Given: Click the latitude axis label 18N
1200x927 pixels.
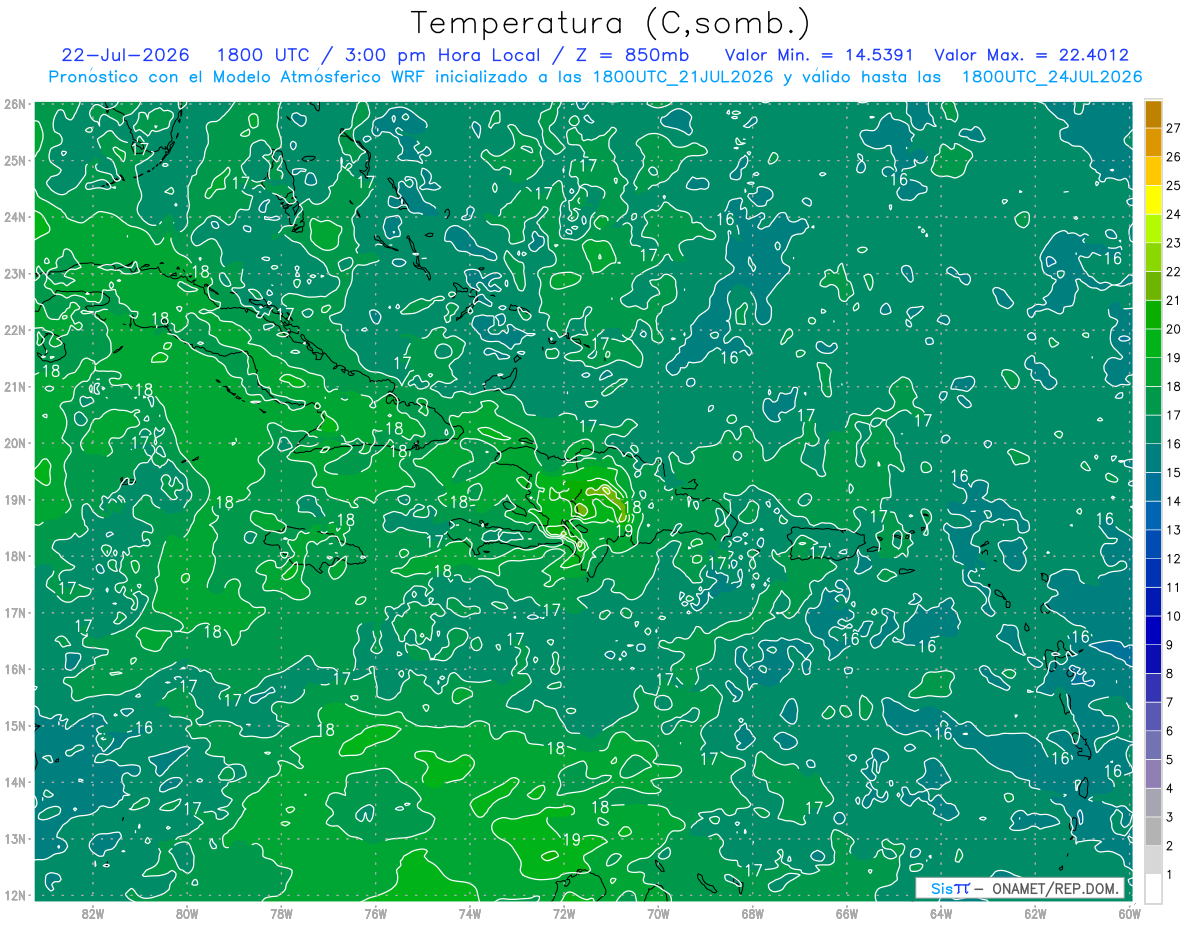Looking at the screenshot, I should (14, 556).
